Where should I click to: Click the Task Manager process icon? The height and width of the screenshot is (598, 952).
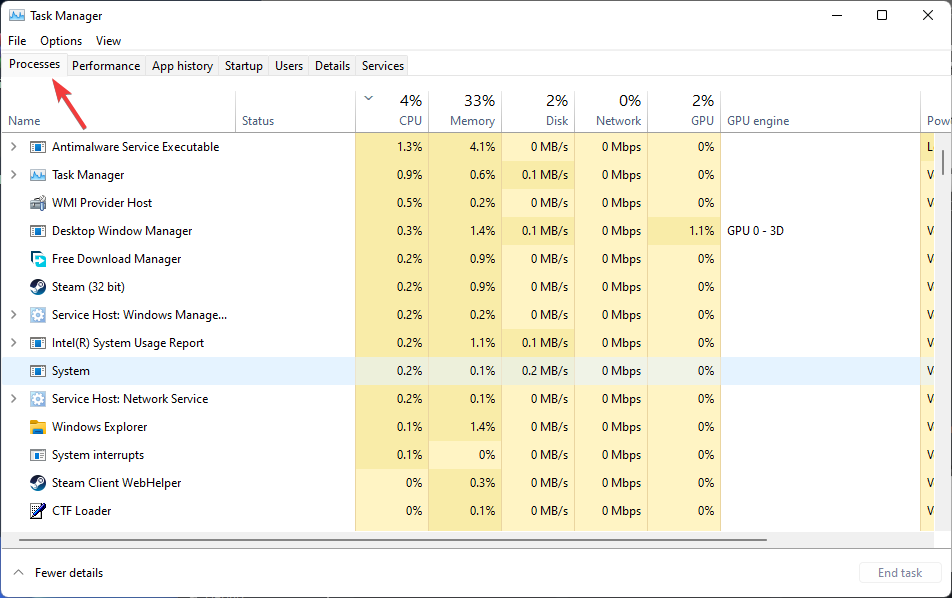(x=38, y=175)
